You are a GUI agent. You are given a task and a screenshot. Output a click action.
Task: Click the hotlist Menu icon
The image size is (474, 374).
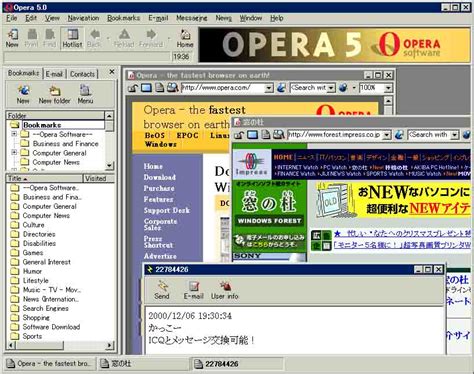point(85,94)
